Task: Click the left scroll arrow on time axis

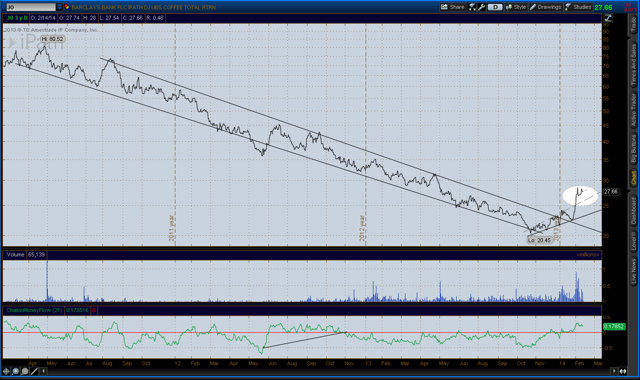Action: (x=43, y=371)
